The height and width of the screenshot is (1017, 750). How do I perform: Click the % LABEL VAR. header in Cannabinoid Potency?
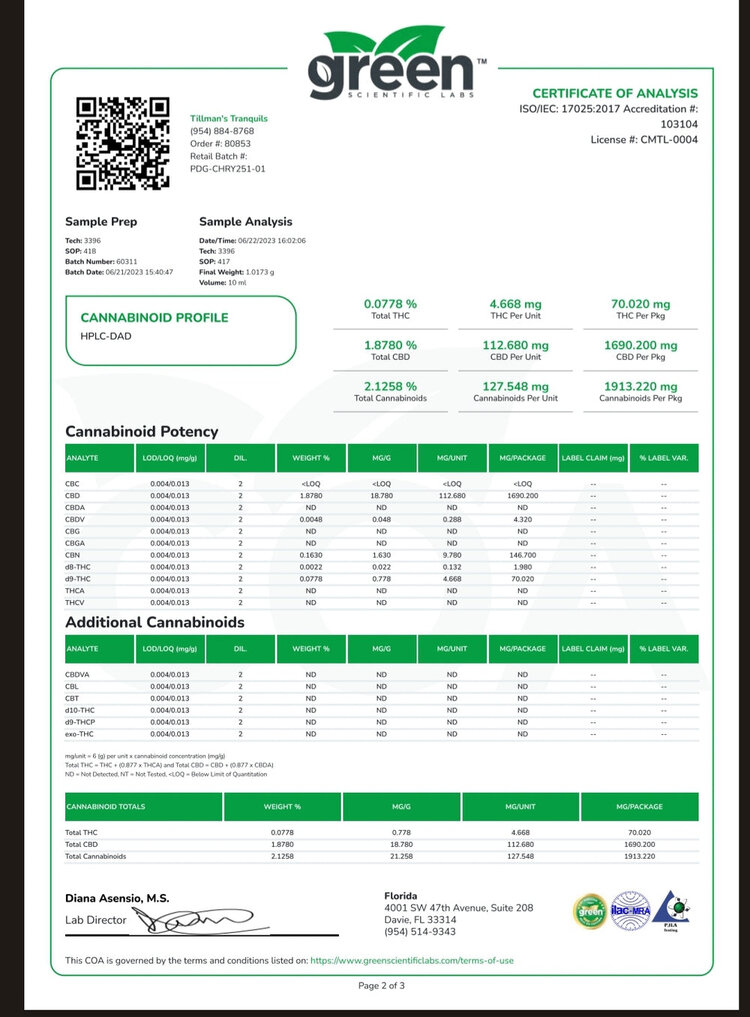pyautogui.click(x=664, y=458)
